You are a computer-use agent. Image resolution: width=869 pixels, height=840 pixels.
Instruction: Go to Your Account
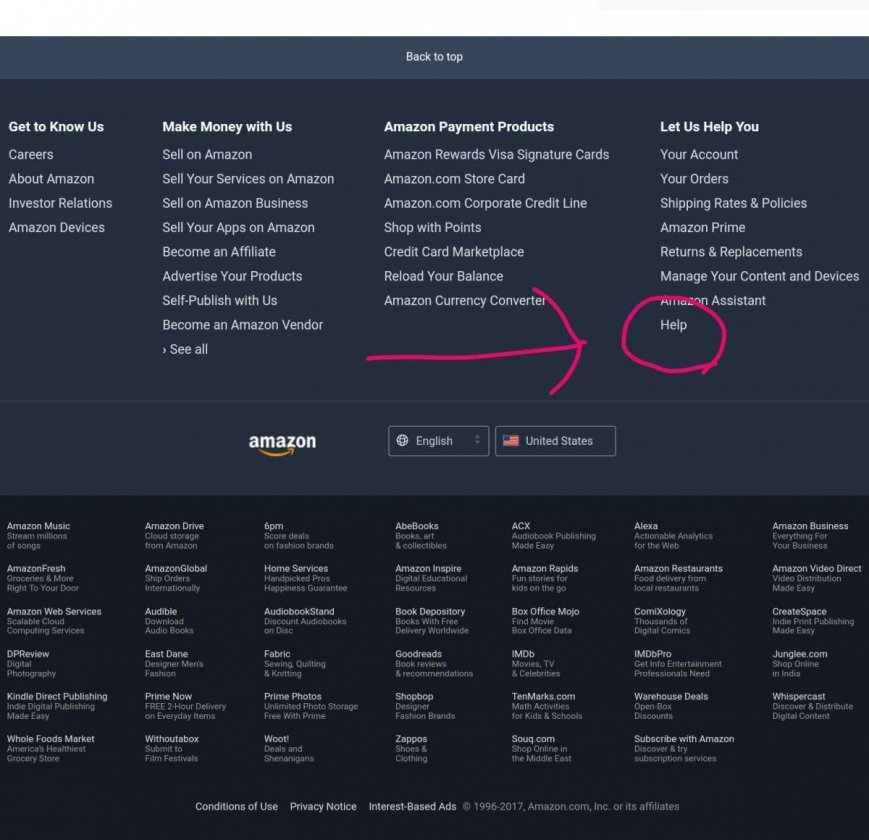tap(699, 155)
